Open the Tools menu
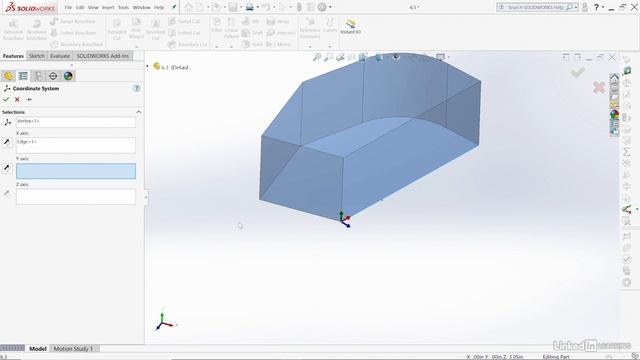640x360 pixels. point(123,7)
